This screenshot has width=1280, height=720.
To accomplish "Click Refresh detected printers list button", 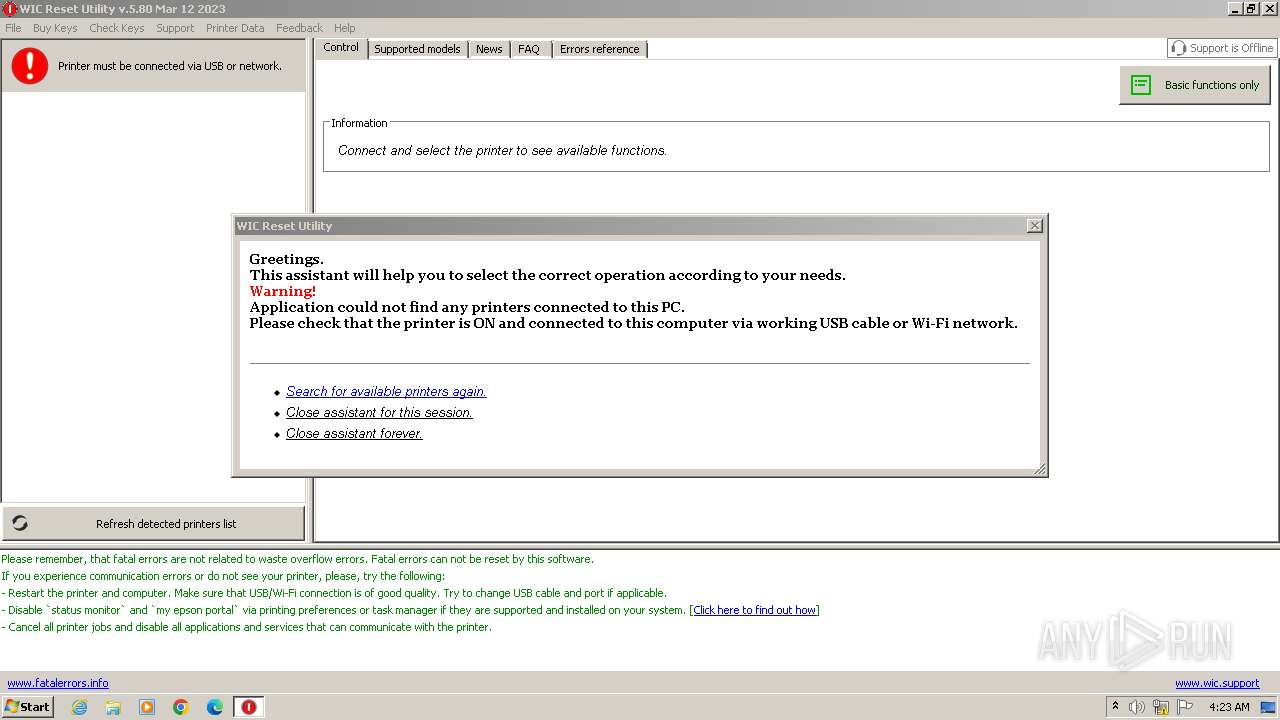I will coord(153,523).
